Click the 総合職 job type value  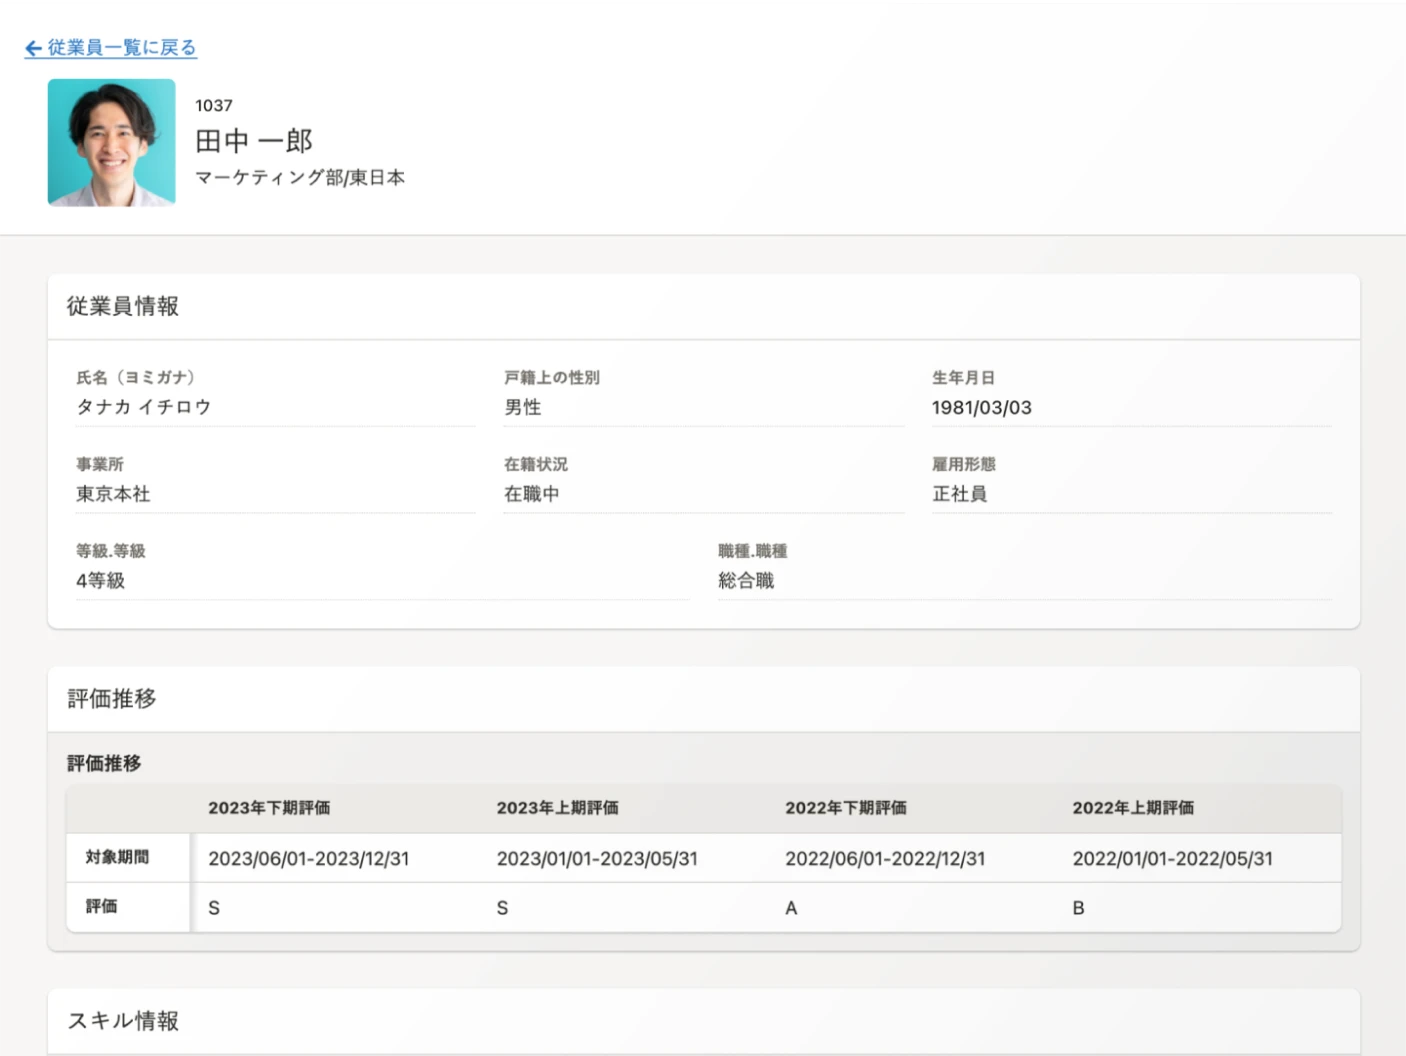746,581
